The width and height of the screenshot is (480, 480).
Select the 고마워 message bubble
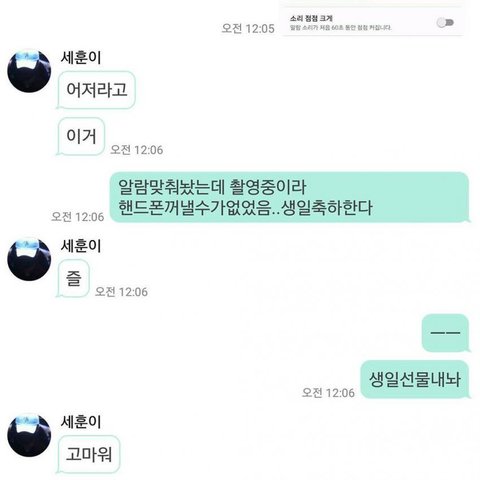point(89,454)
